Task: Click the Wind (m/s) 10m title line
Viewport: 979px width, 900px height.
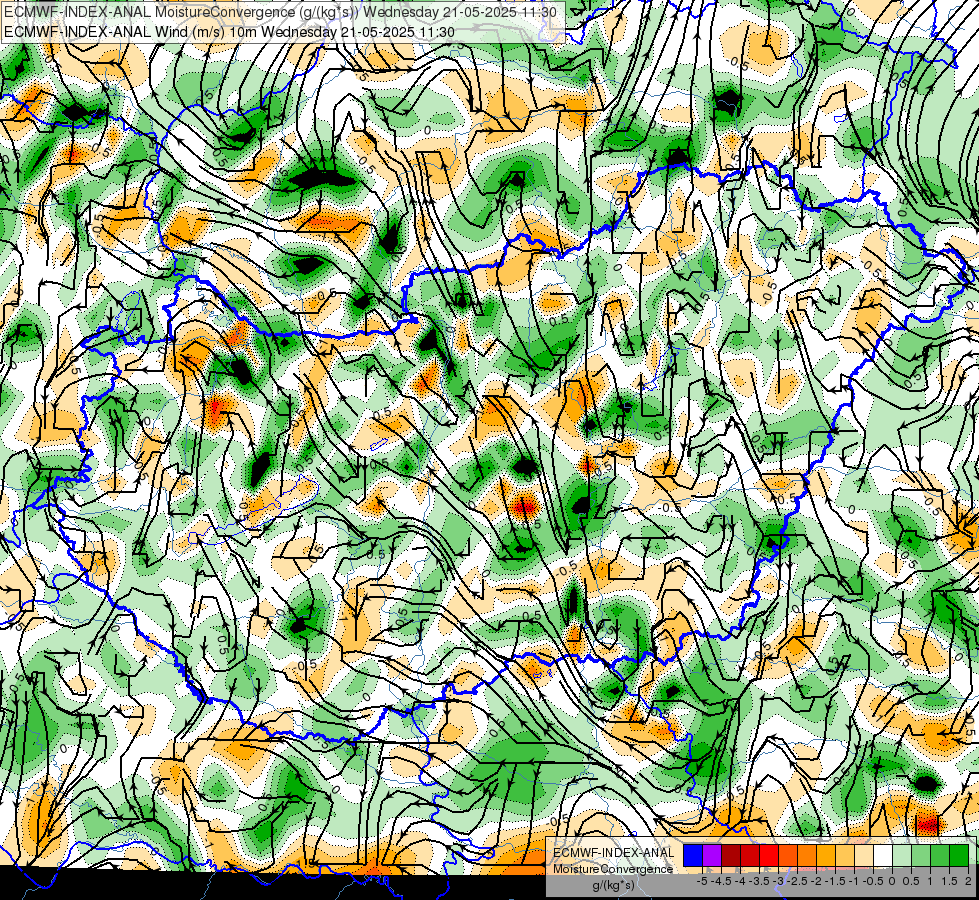Action: pyautogui.click(x=229, y=31)
